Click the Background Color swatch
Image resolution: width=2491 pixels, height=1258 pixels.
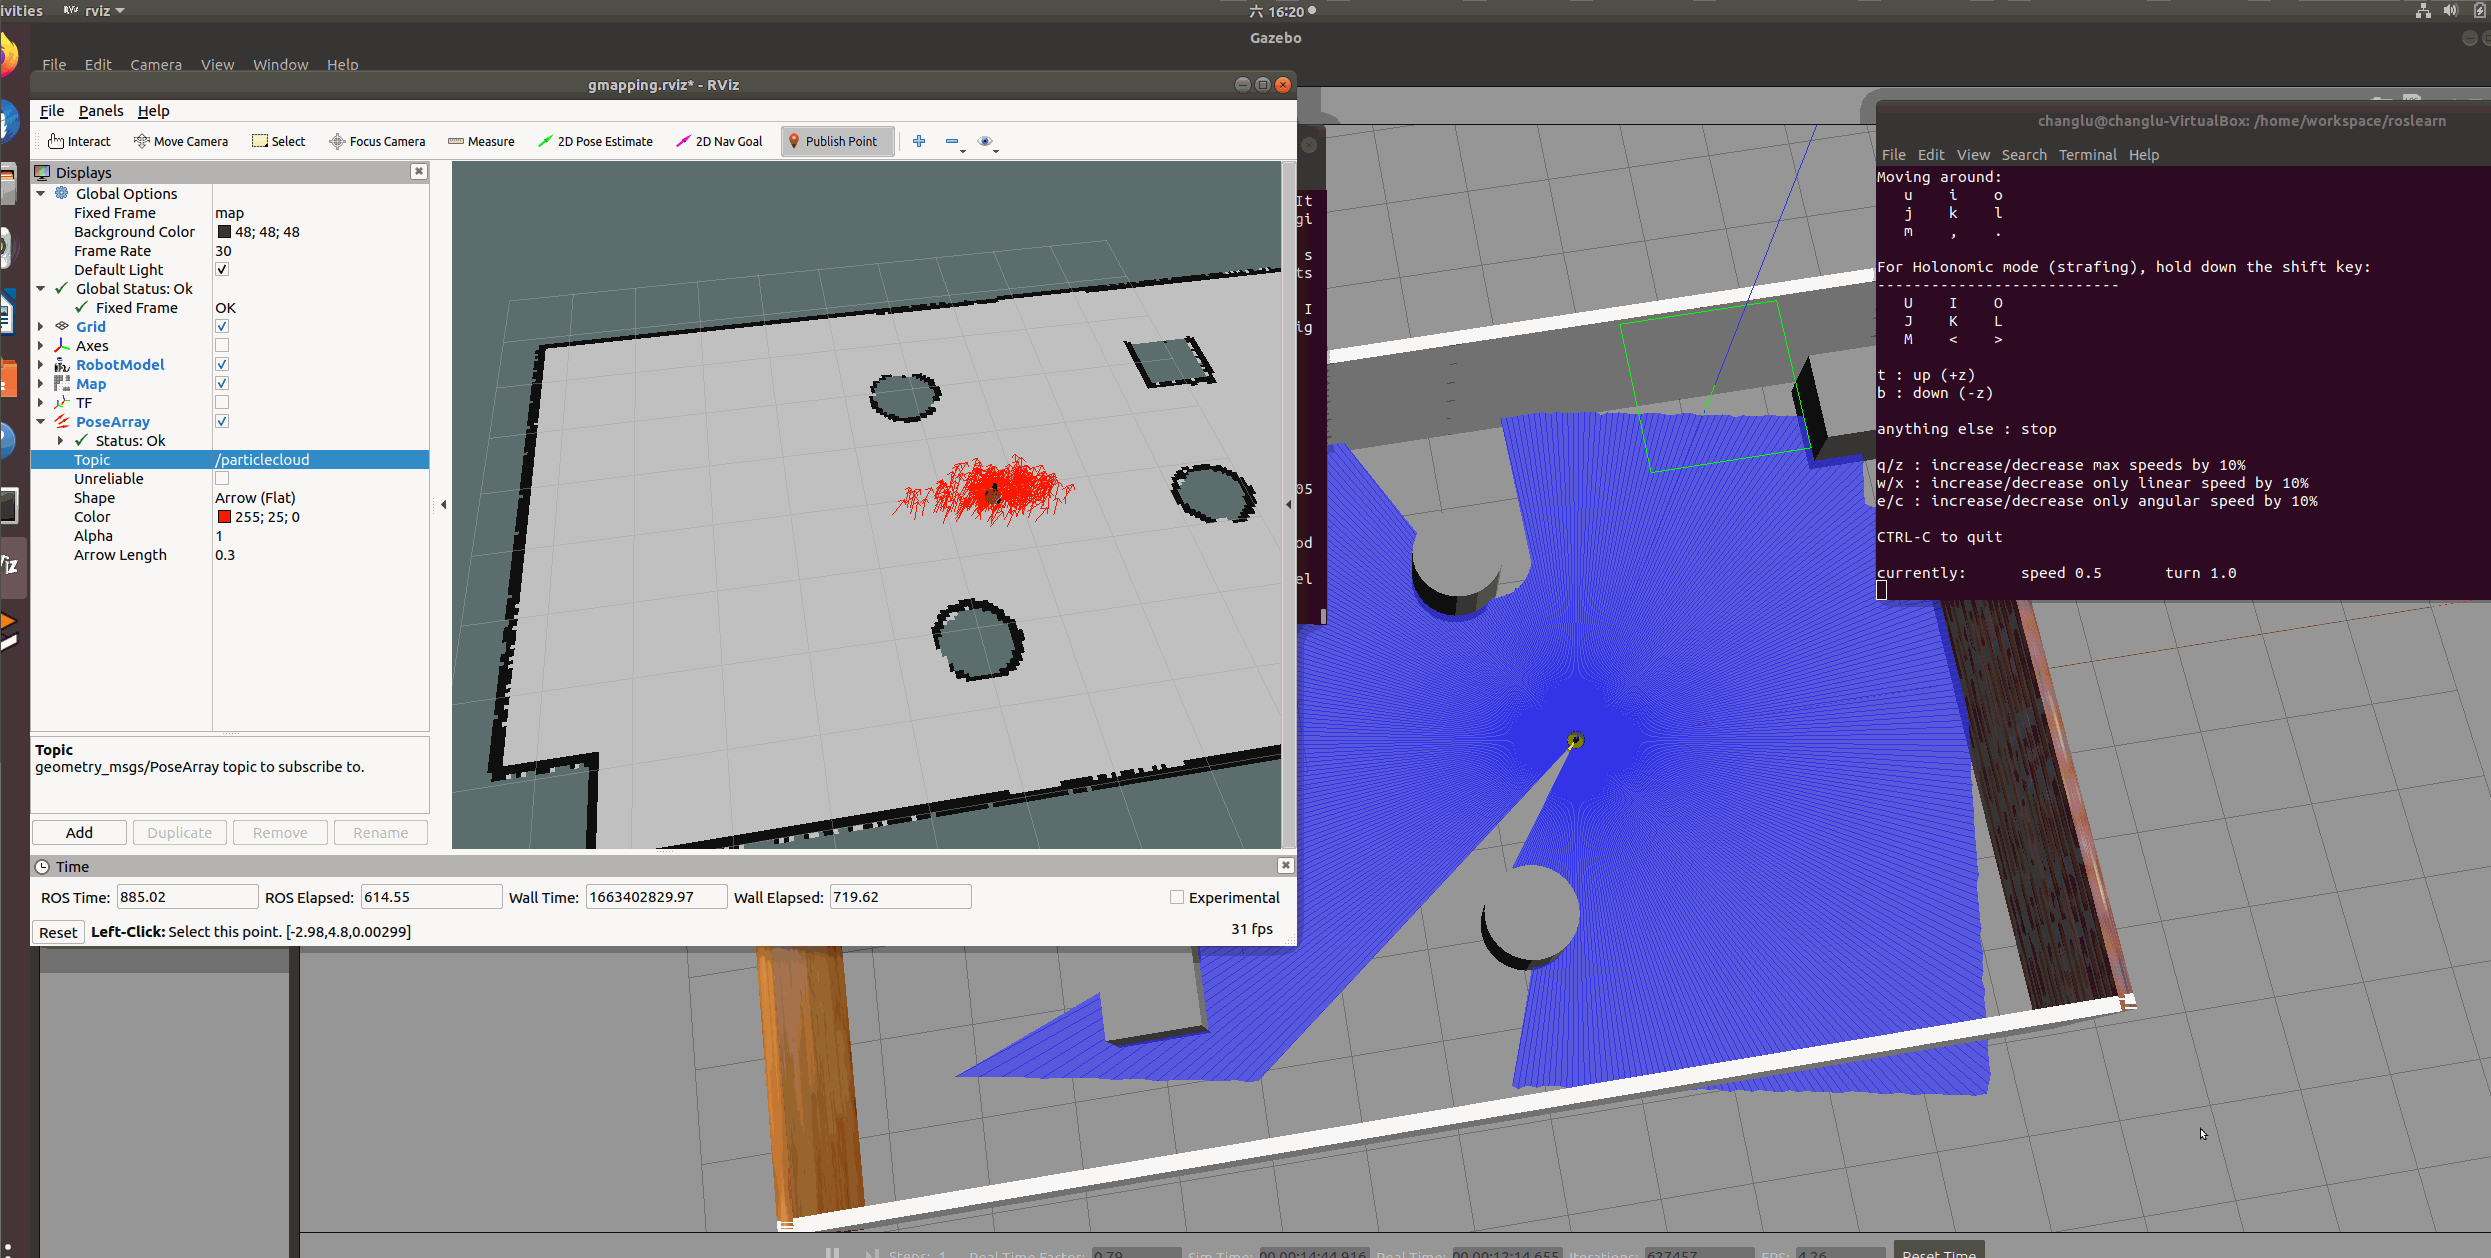(x=224, y=231)
